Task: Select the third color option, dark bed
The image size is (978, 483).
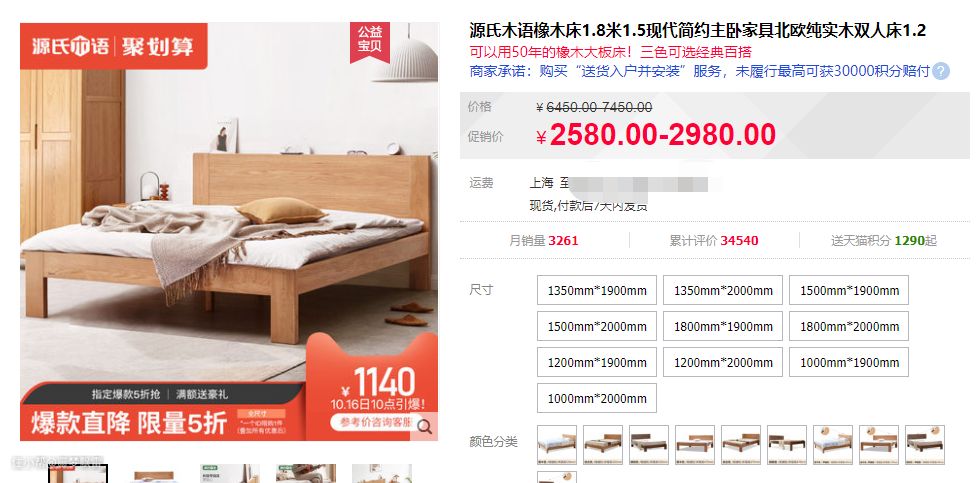Action: 649,445
